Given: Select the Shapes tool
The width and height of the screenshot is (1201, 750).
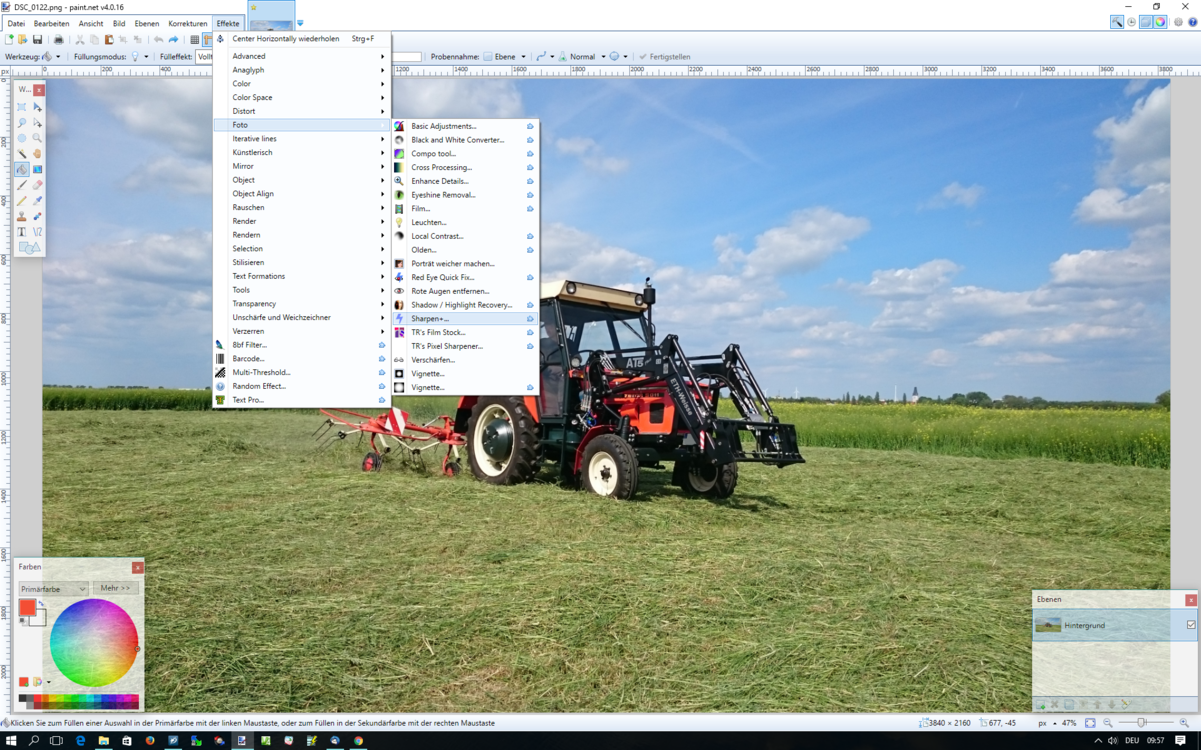Looking at the screenshot, I should point(29,247).
